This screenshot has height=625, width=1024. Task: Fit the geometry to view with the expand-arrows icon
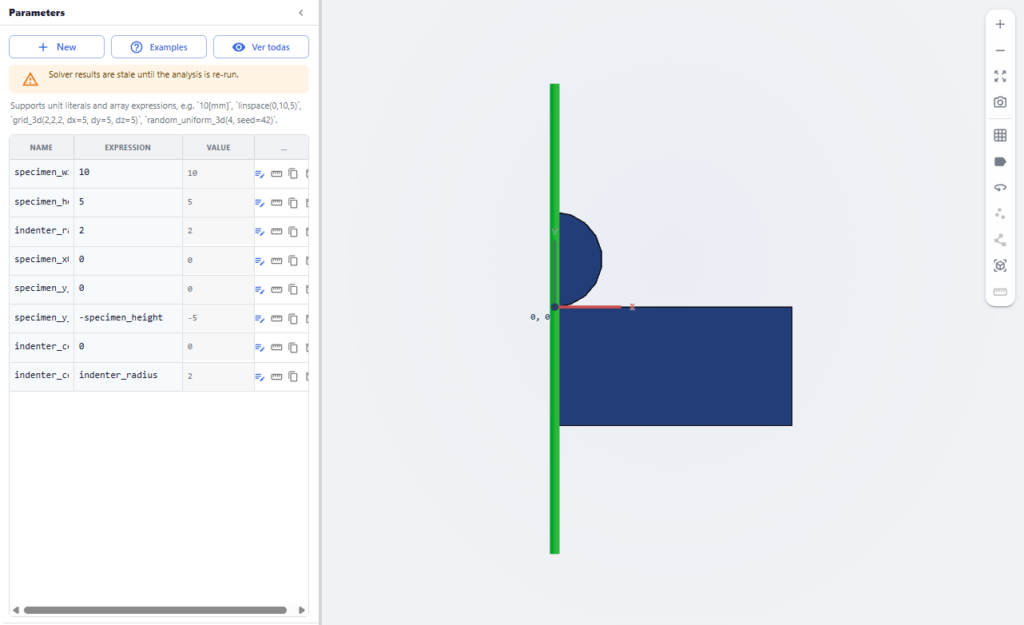[x=1000, y=76]
